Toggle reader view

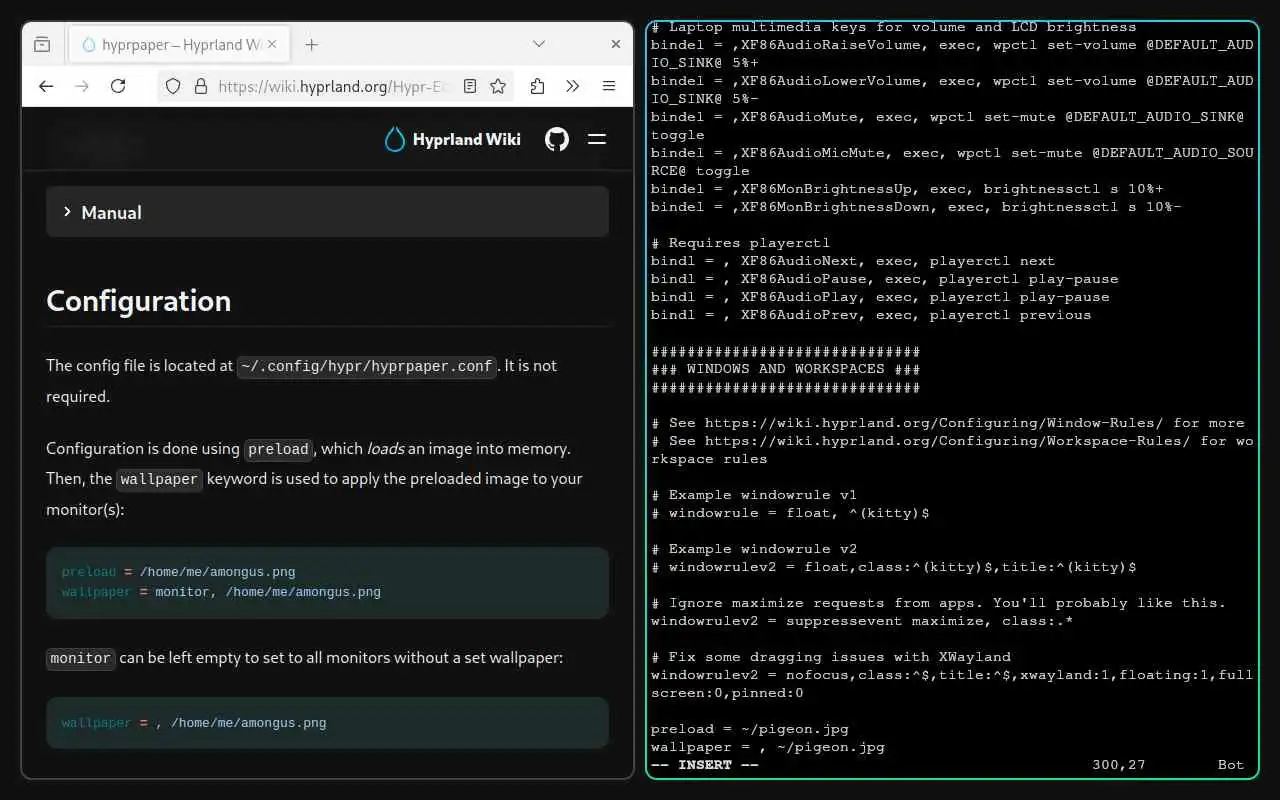(x=470, y=86)
